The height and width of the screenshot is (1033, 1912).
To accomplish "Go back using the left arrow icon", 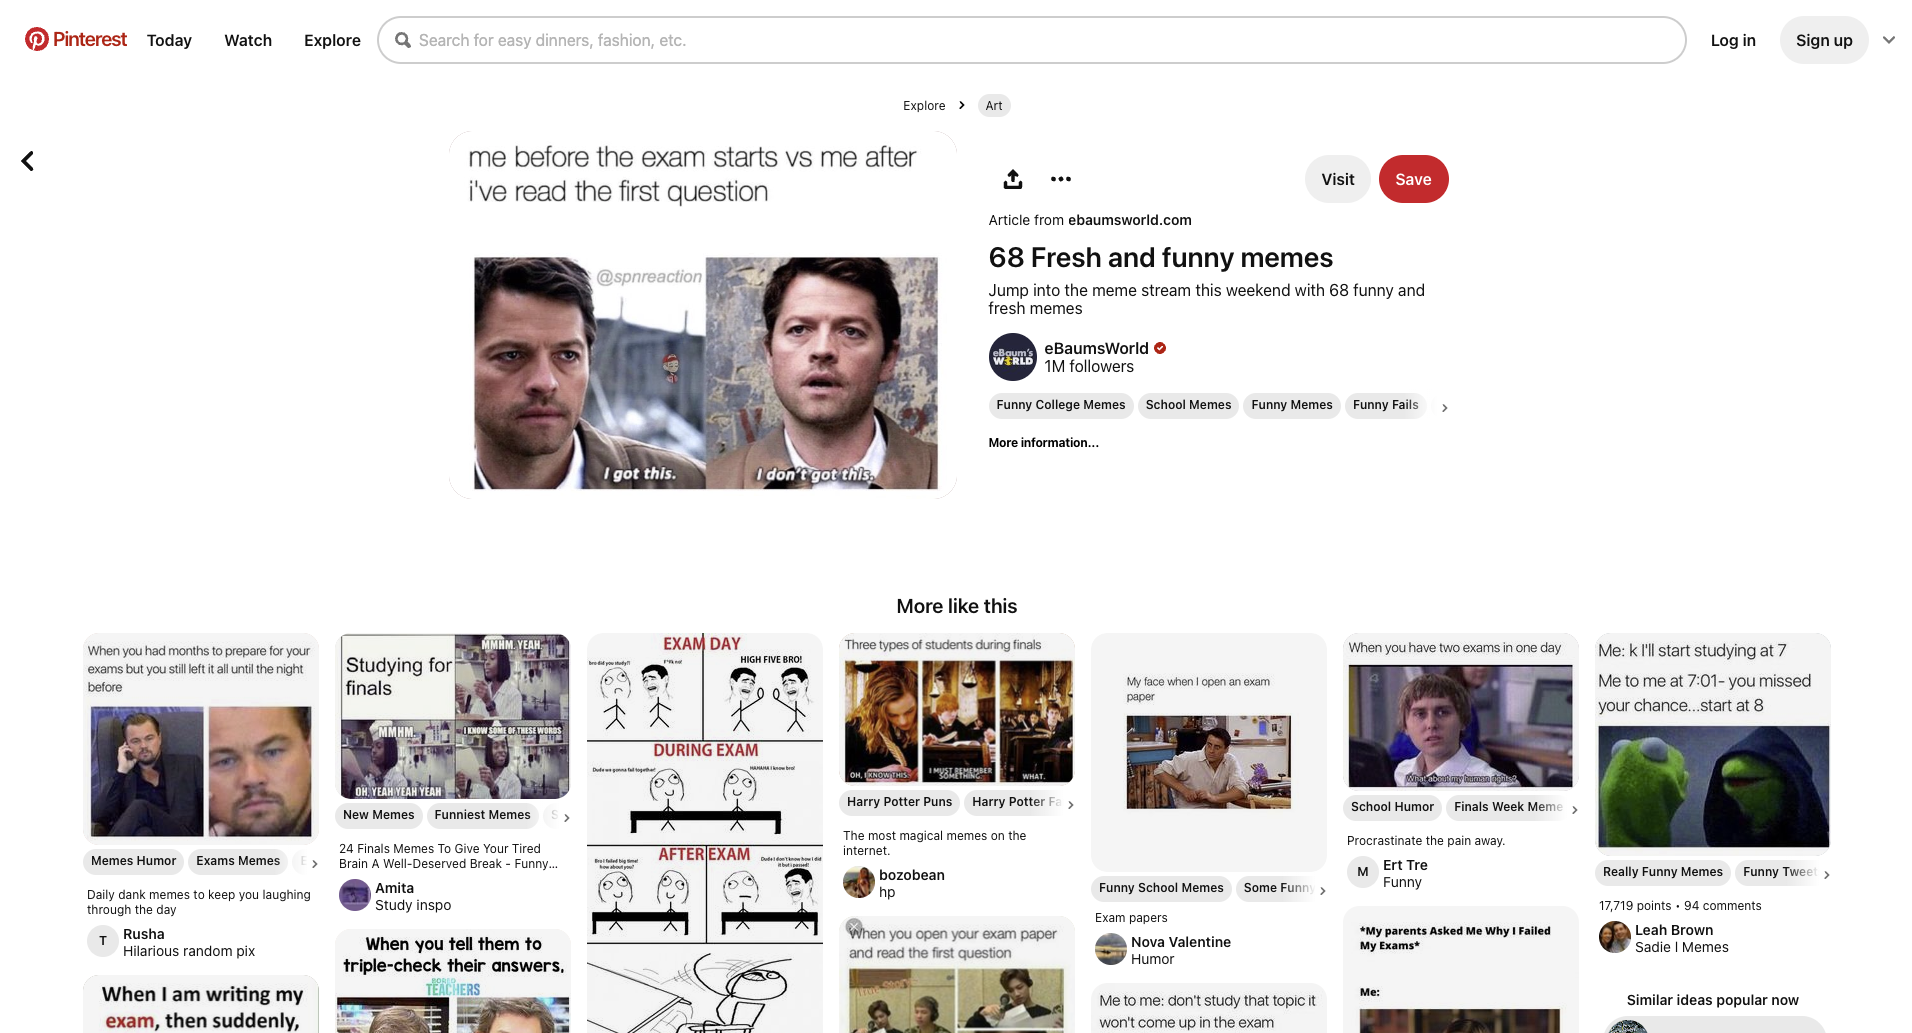I will (x=28, y=161).
